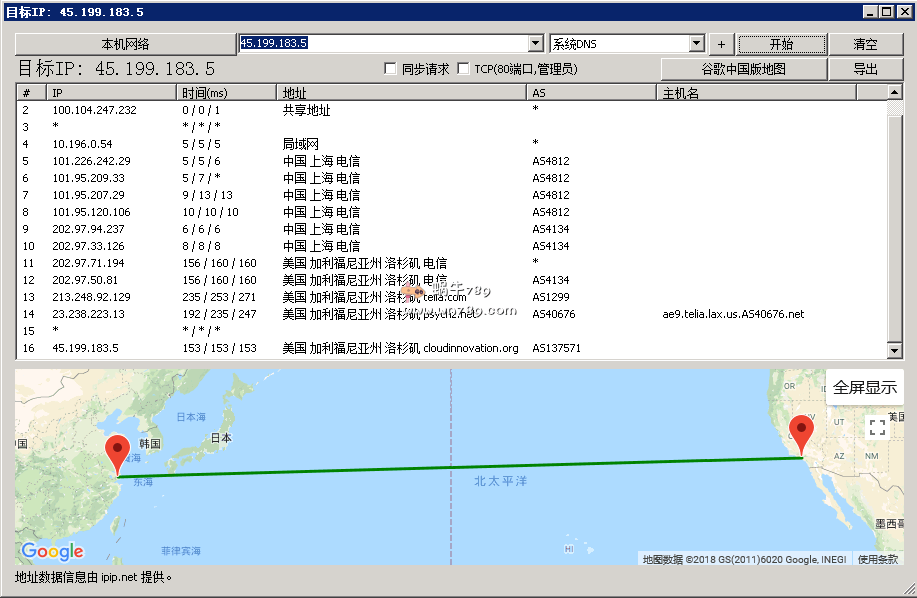Enable the 同步请求 checkbox
917x598 pixels.
point(392,69)
